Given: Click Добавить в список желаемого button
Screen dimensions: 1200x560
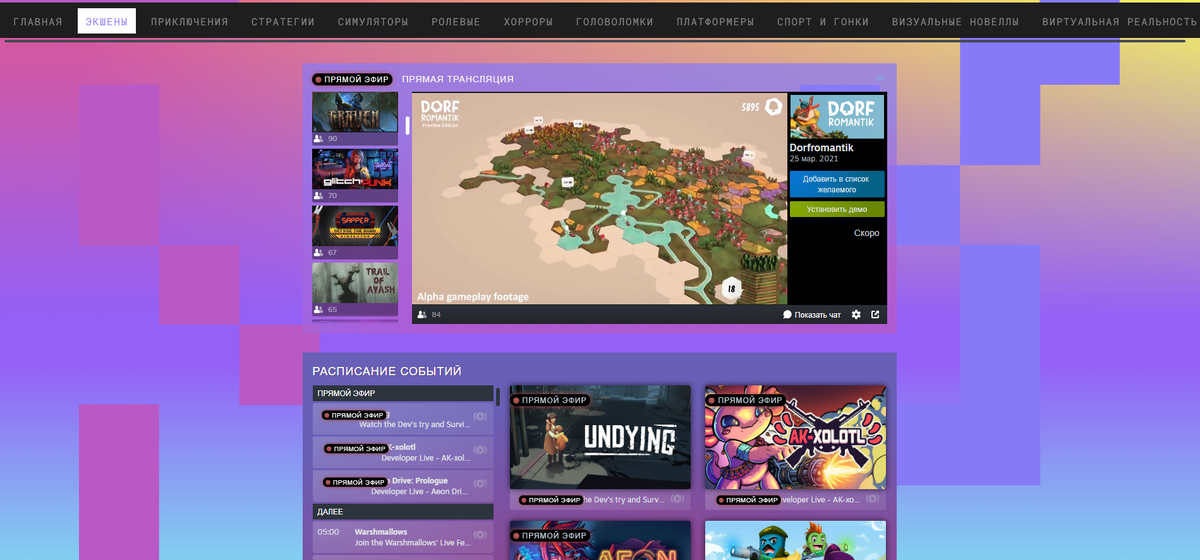Looking at the screenshot, I should 837,184.
